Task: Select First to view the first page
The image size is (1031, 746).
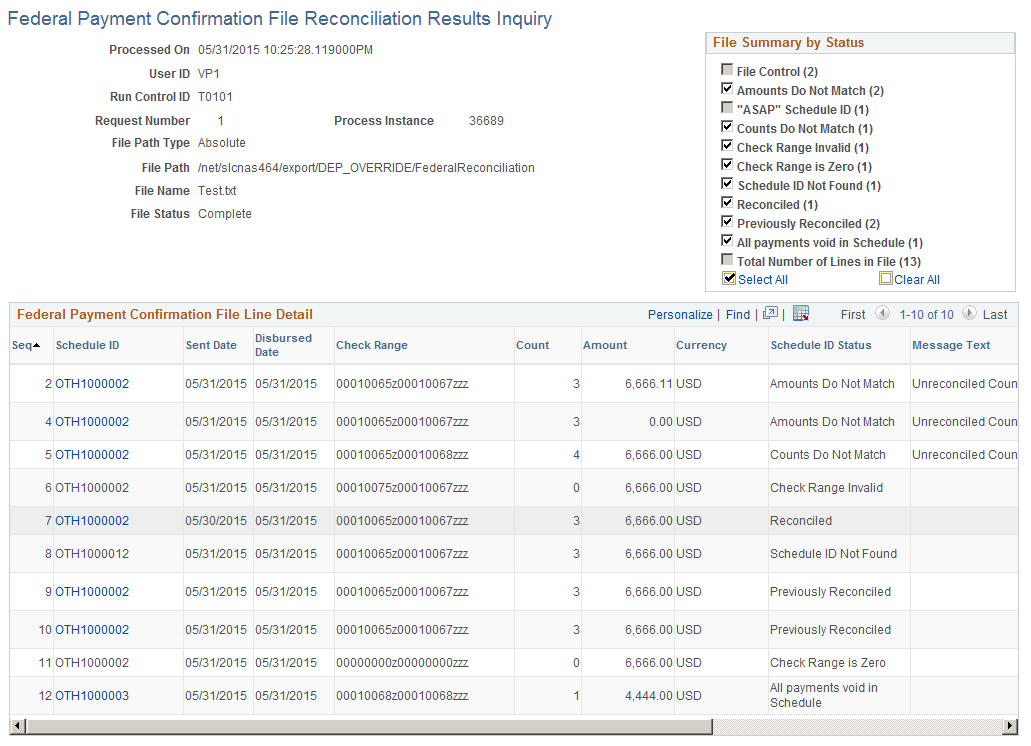Action: [x=852, y=314]
